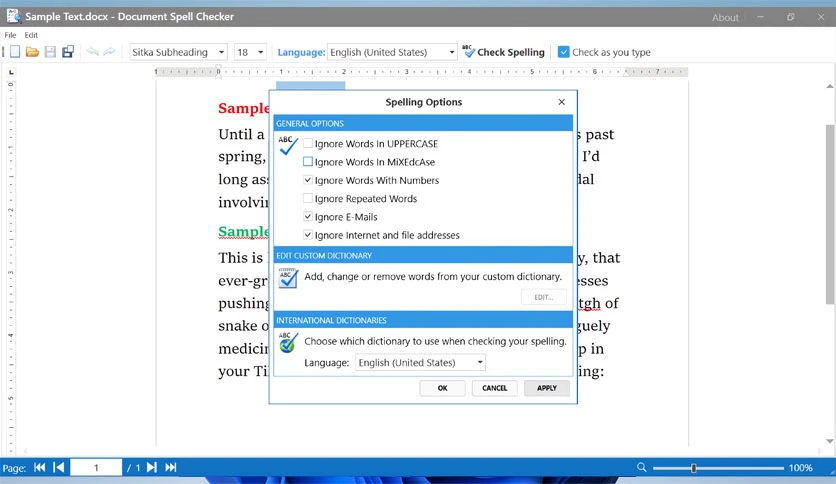The image size is (836, 484).
Task: Click the zoom slider handle
Action: tap(694, 468)
